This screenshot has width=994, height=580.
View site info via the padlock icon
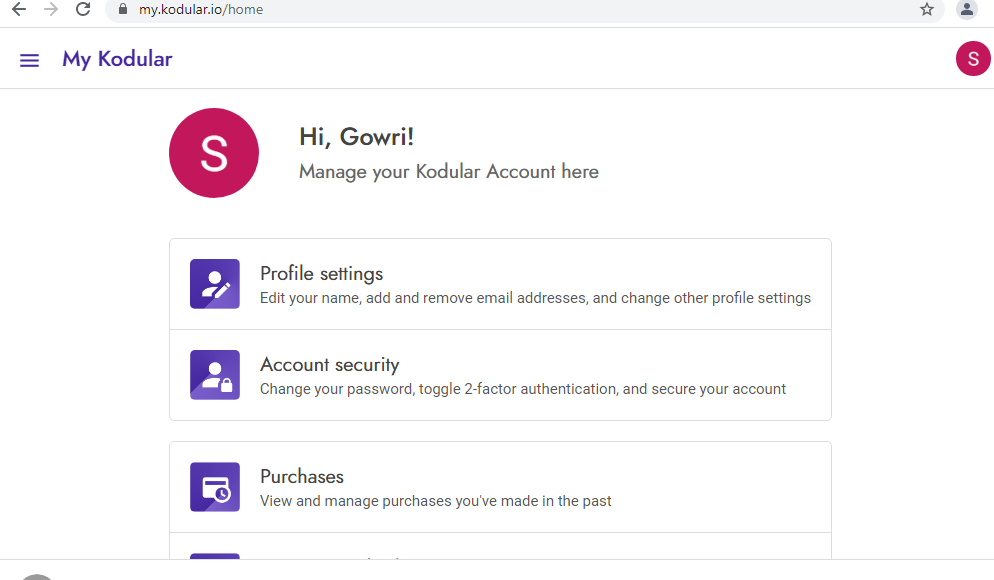[x=123, y=10]
